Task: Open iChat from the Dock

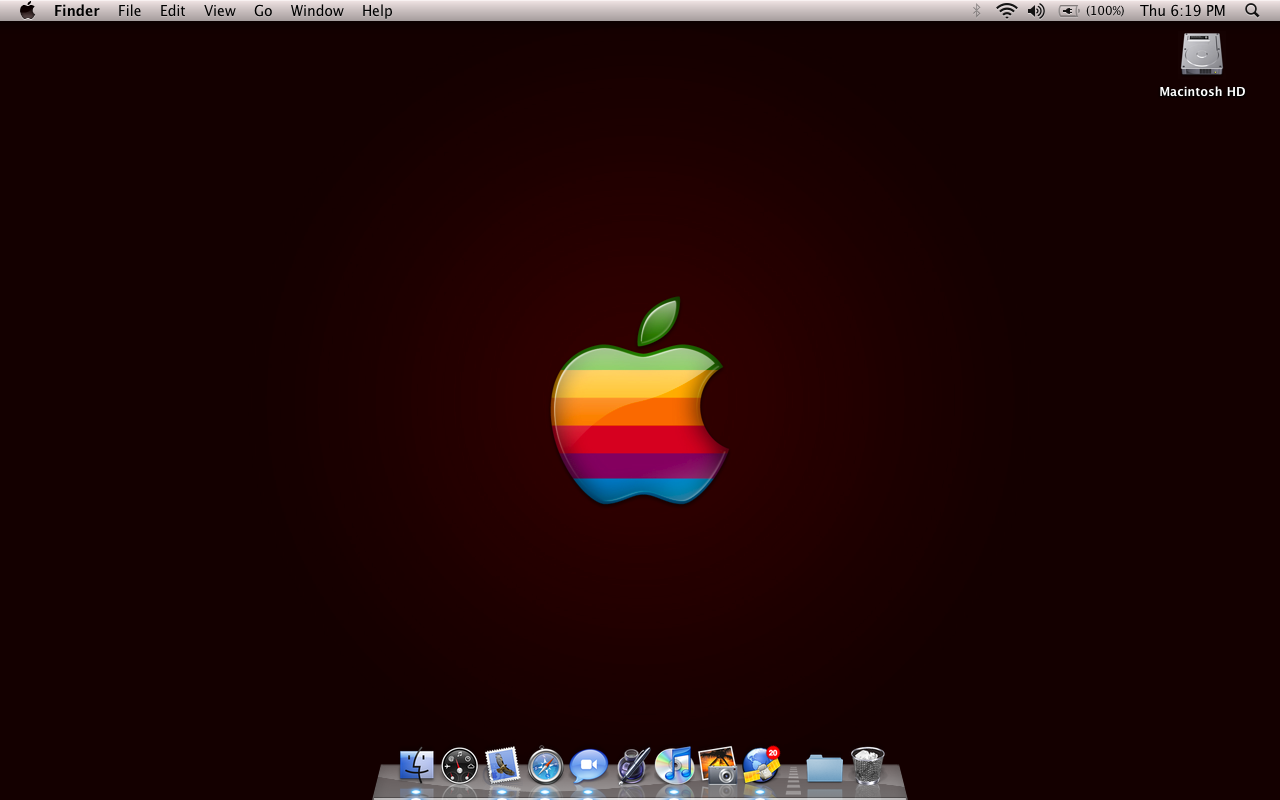Action: [x=589, y=765]
